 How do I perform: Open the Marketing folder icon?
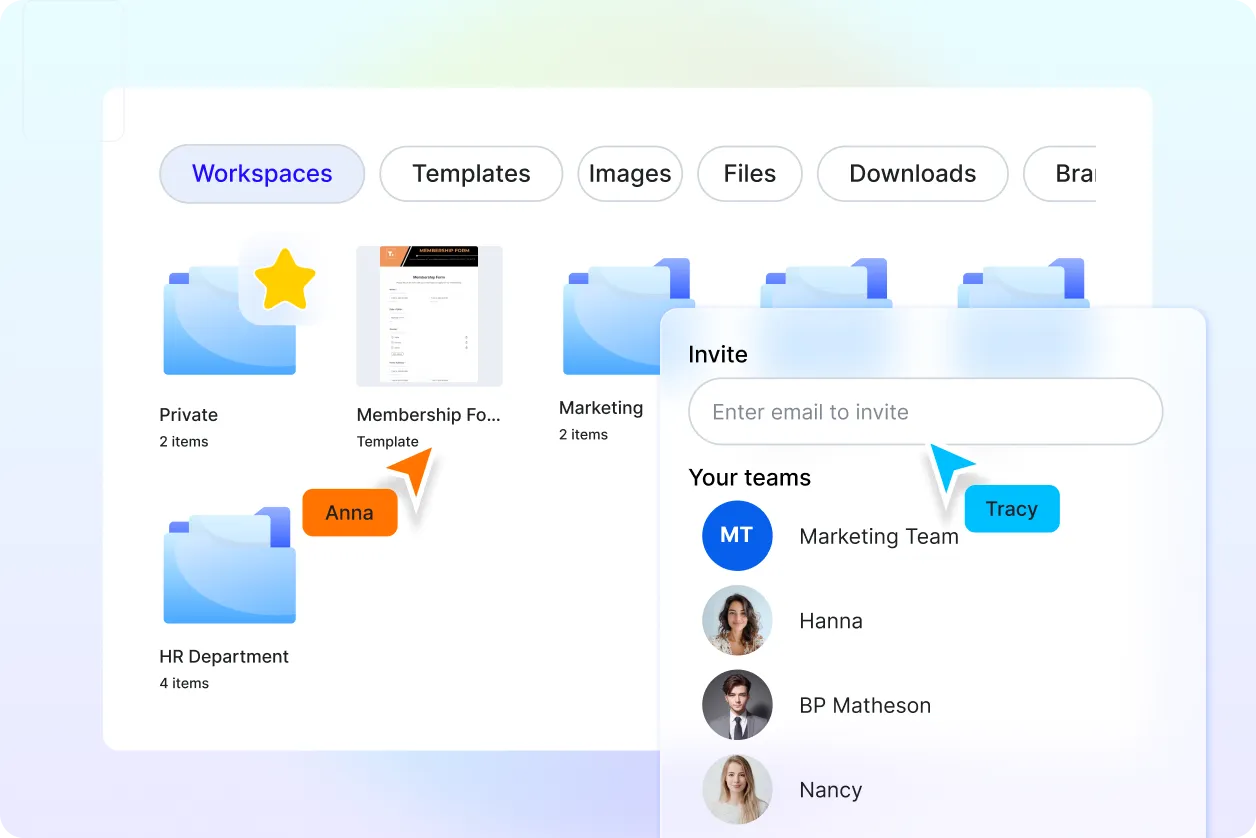coord(612,320)
